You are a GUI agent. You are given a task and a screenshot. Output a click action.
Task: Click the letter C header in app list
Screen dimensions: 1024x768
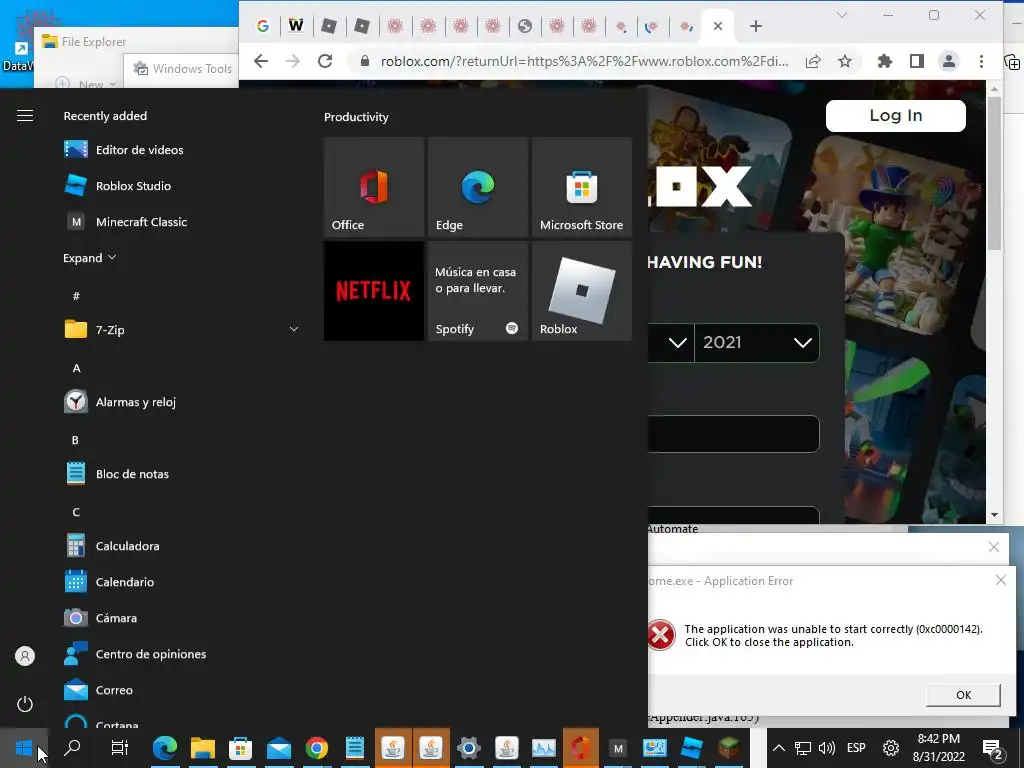point(76,512)
